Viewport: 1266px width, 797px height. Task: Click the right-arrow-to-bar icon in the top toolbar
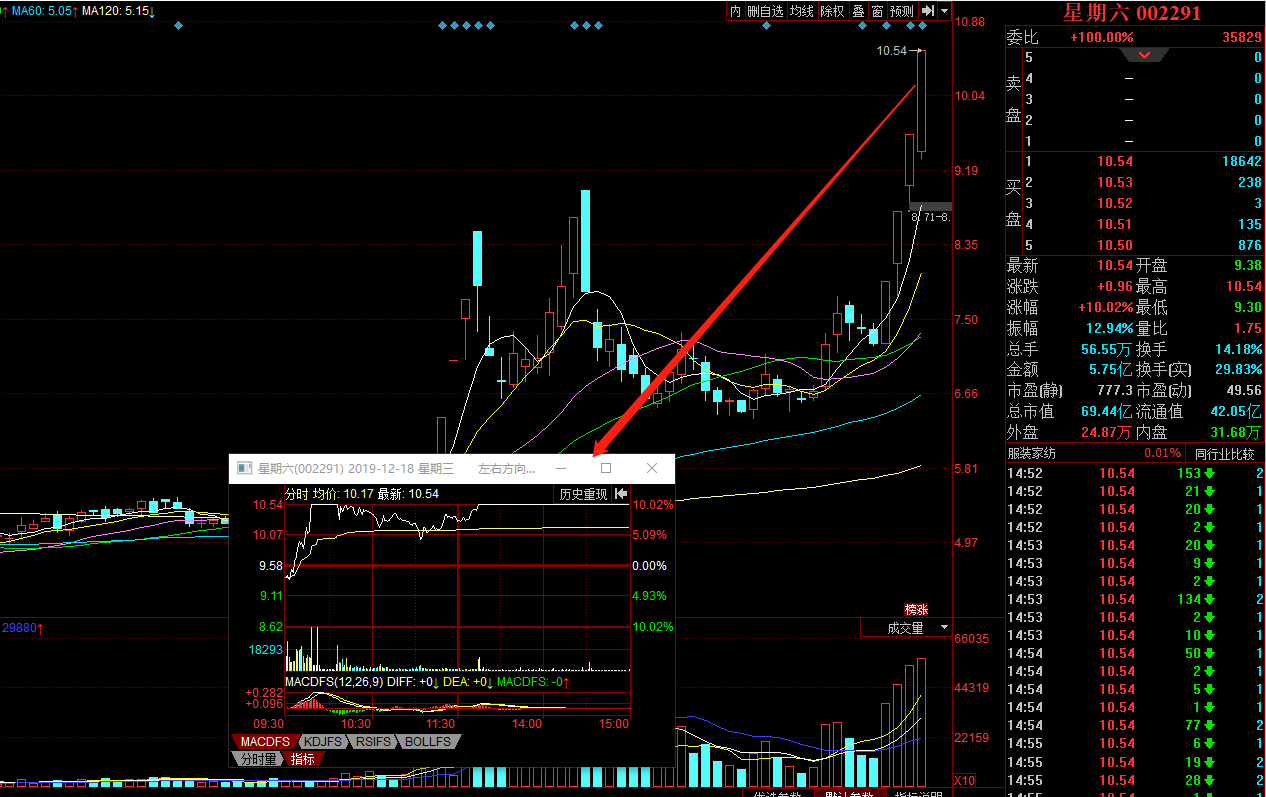coord(928,11)
